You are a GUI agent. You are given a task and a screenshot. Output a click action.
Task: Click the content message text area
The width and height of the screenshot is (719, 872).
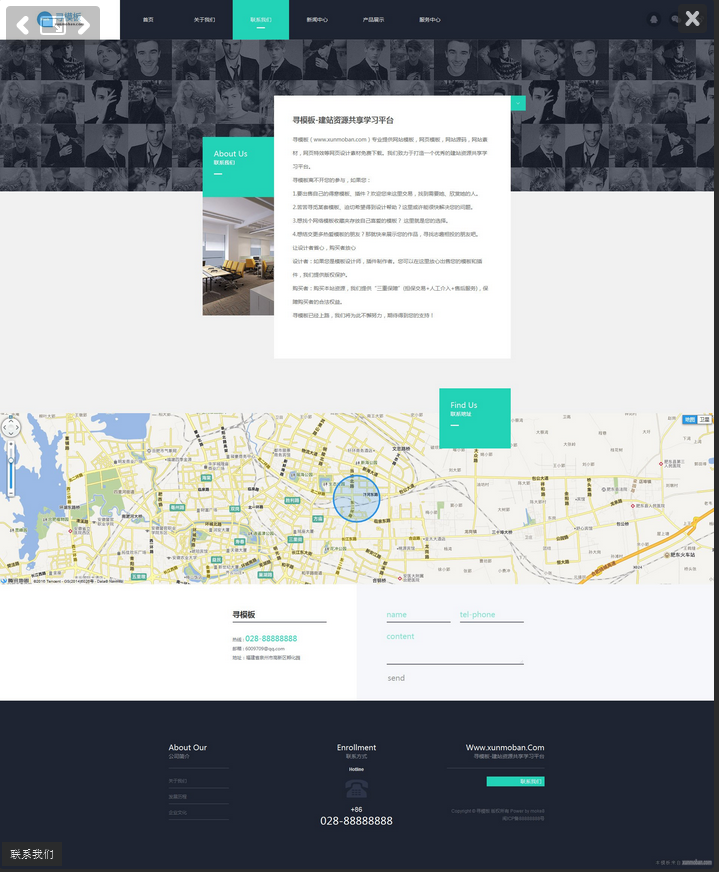pyautogui.click(x=454, y=648)
